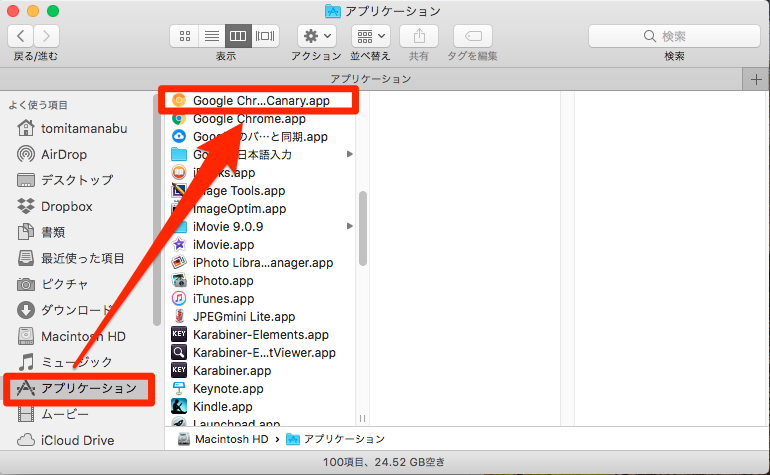Open the Action gear dropdown
Screen dimensions: 770x475
pyautogui.click(x=317, y=36)
